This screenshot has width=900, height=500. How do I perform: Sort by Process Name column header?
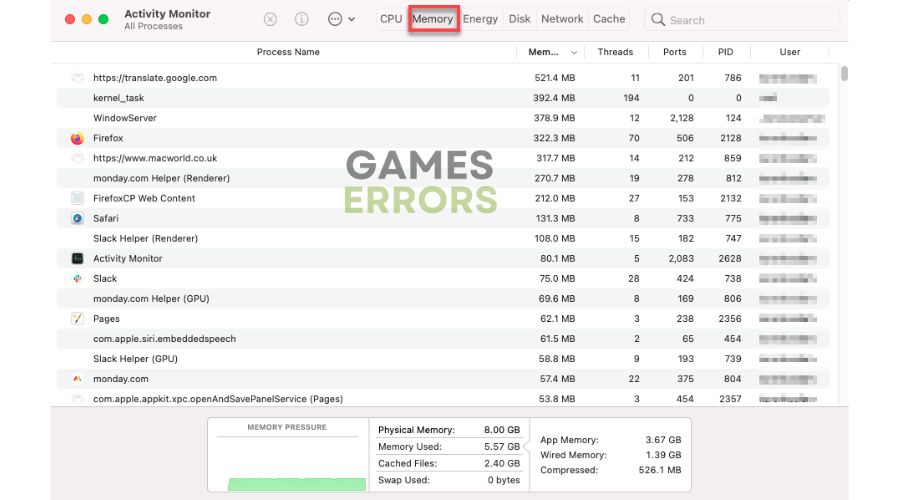click(x=288, y=52)
